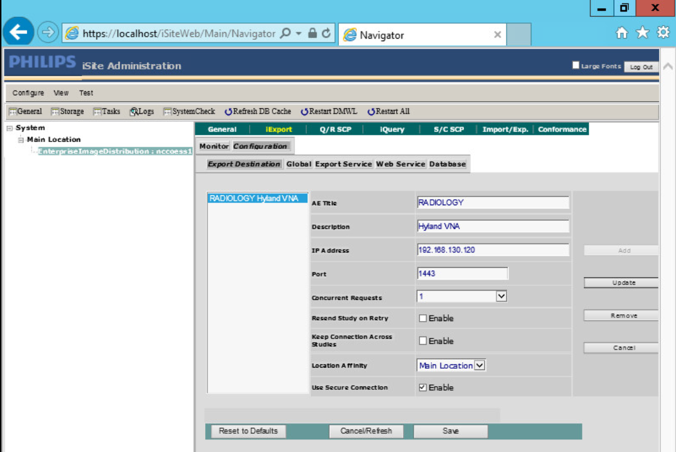Open the View menu

pos(61,93)
